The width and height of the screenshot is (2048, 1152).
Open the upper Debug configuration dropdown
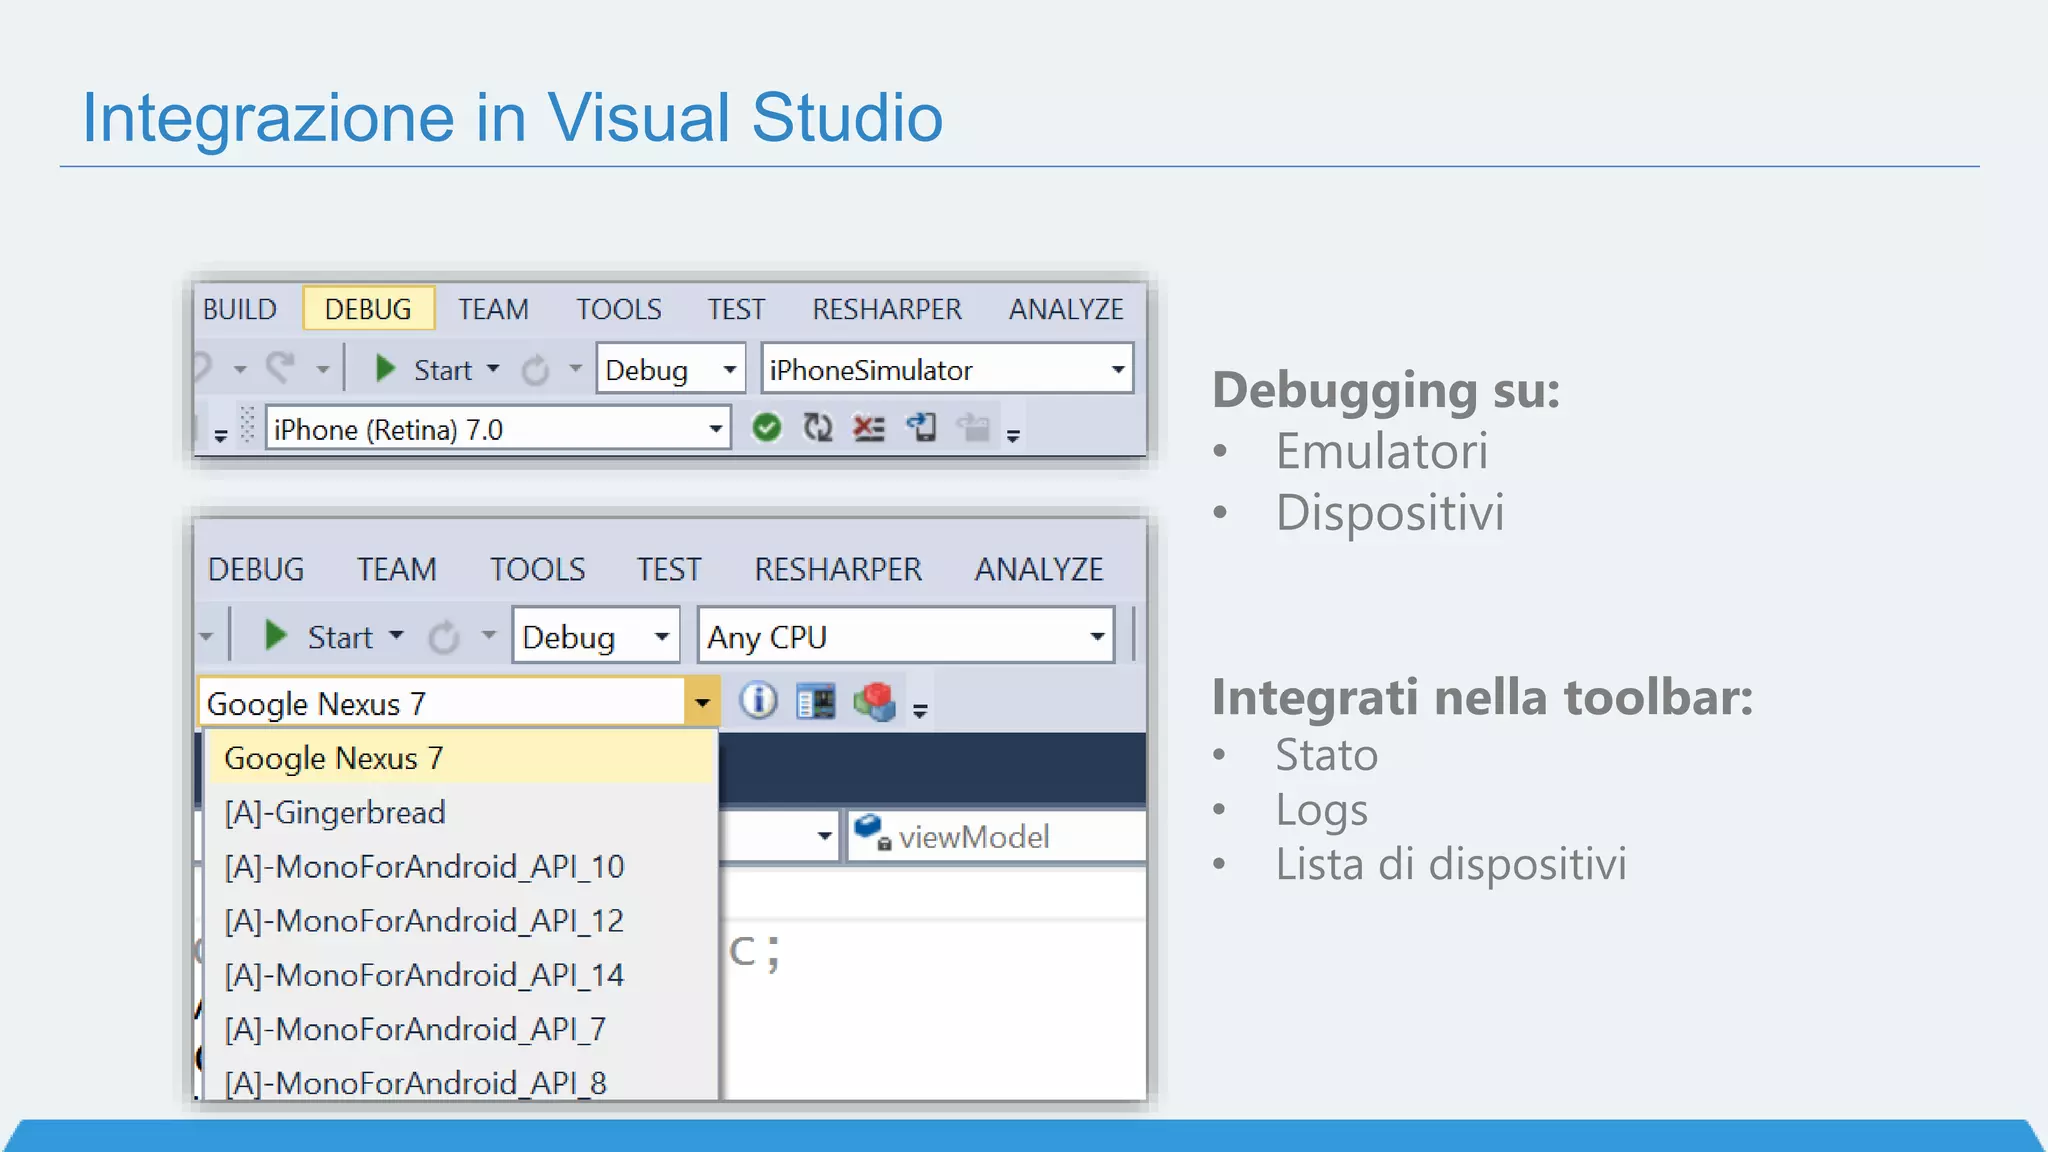tap(671, 369)
